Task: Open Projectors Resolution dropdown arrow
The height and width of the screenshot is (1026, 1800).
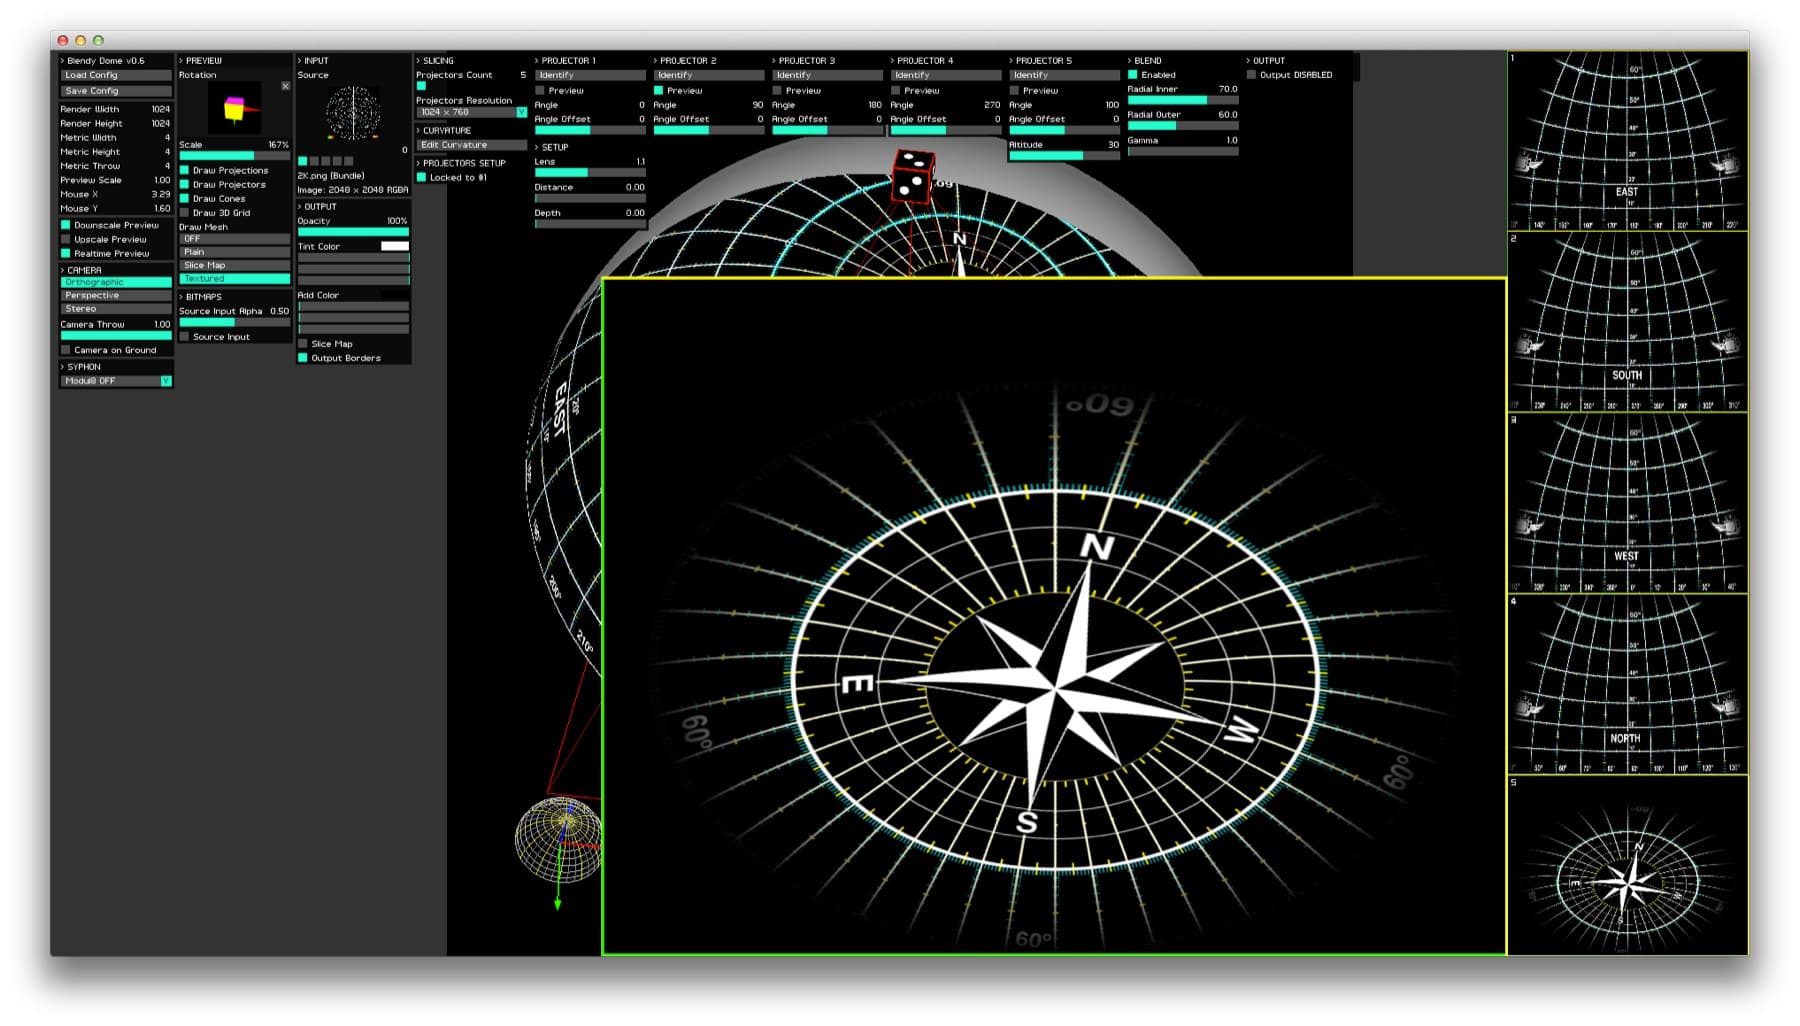Action: click(x=521, y=112)
